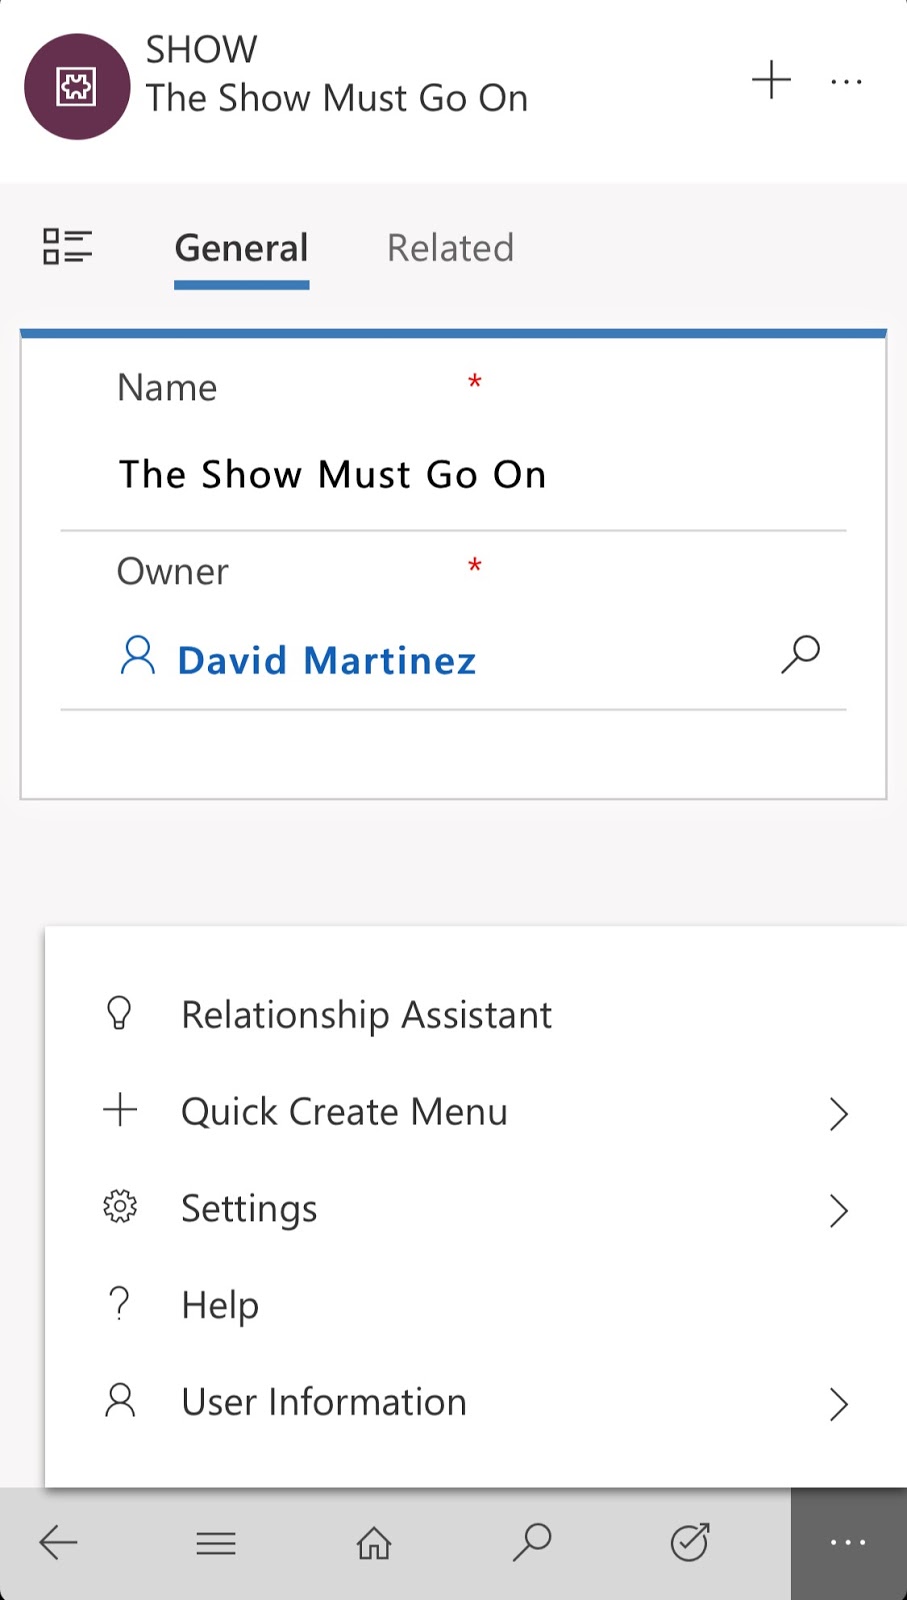
Task: Go back with the arrow icon
Action: pos(58,1543)
